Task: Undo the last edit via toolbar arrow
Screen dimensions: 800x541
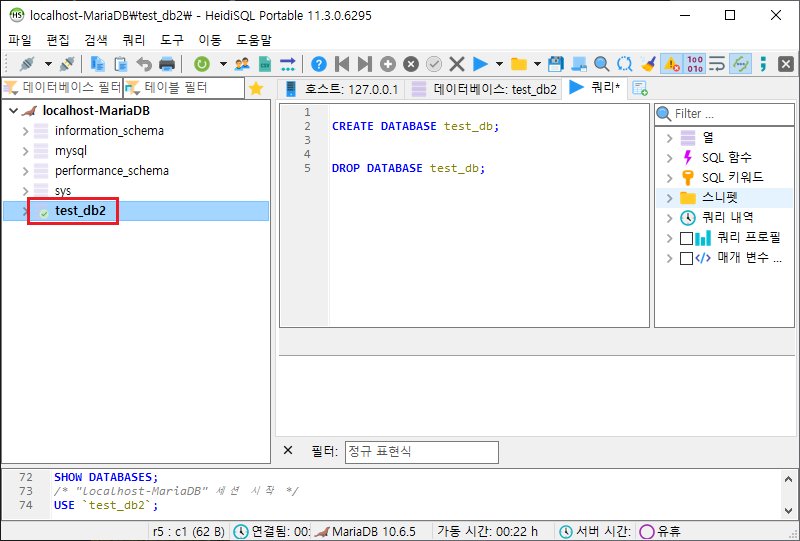Action: click(144, 64)
